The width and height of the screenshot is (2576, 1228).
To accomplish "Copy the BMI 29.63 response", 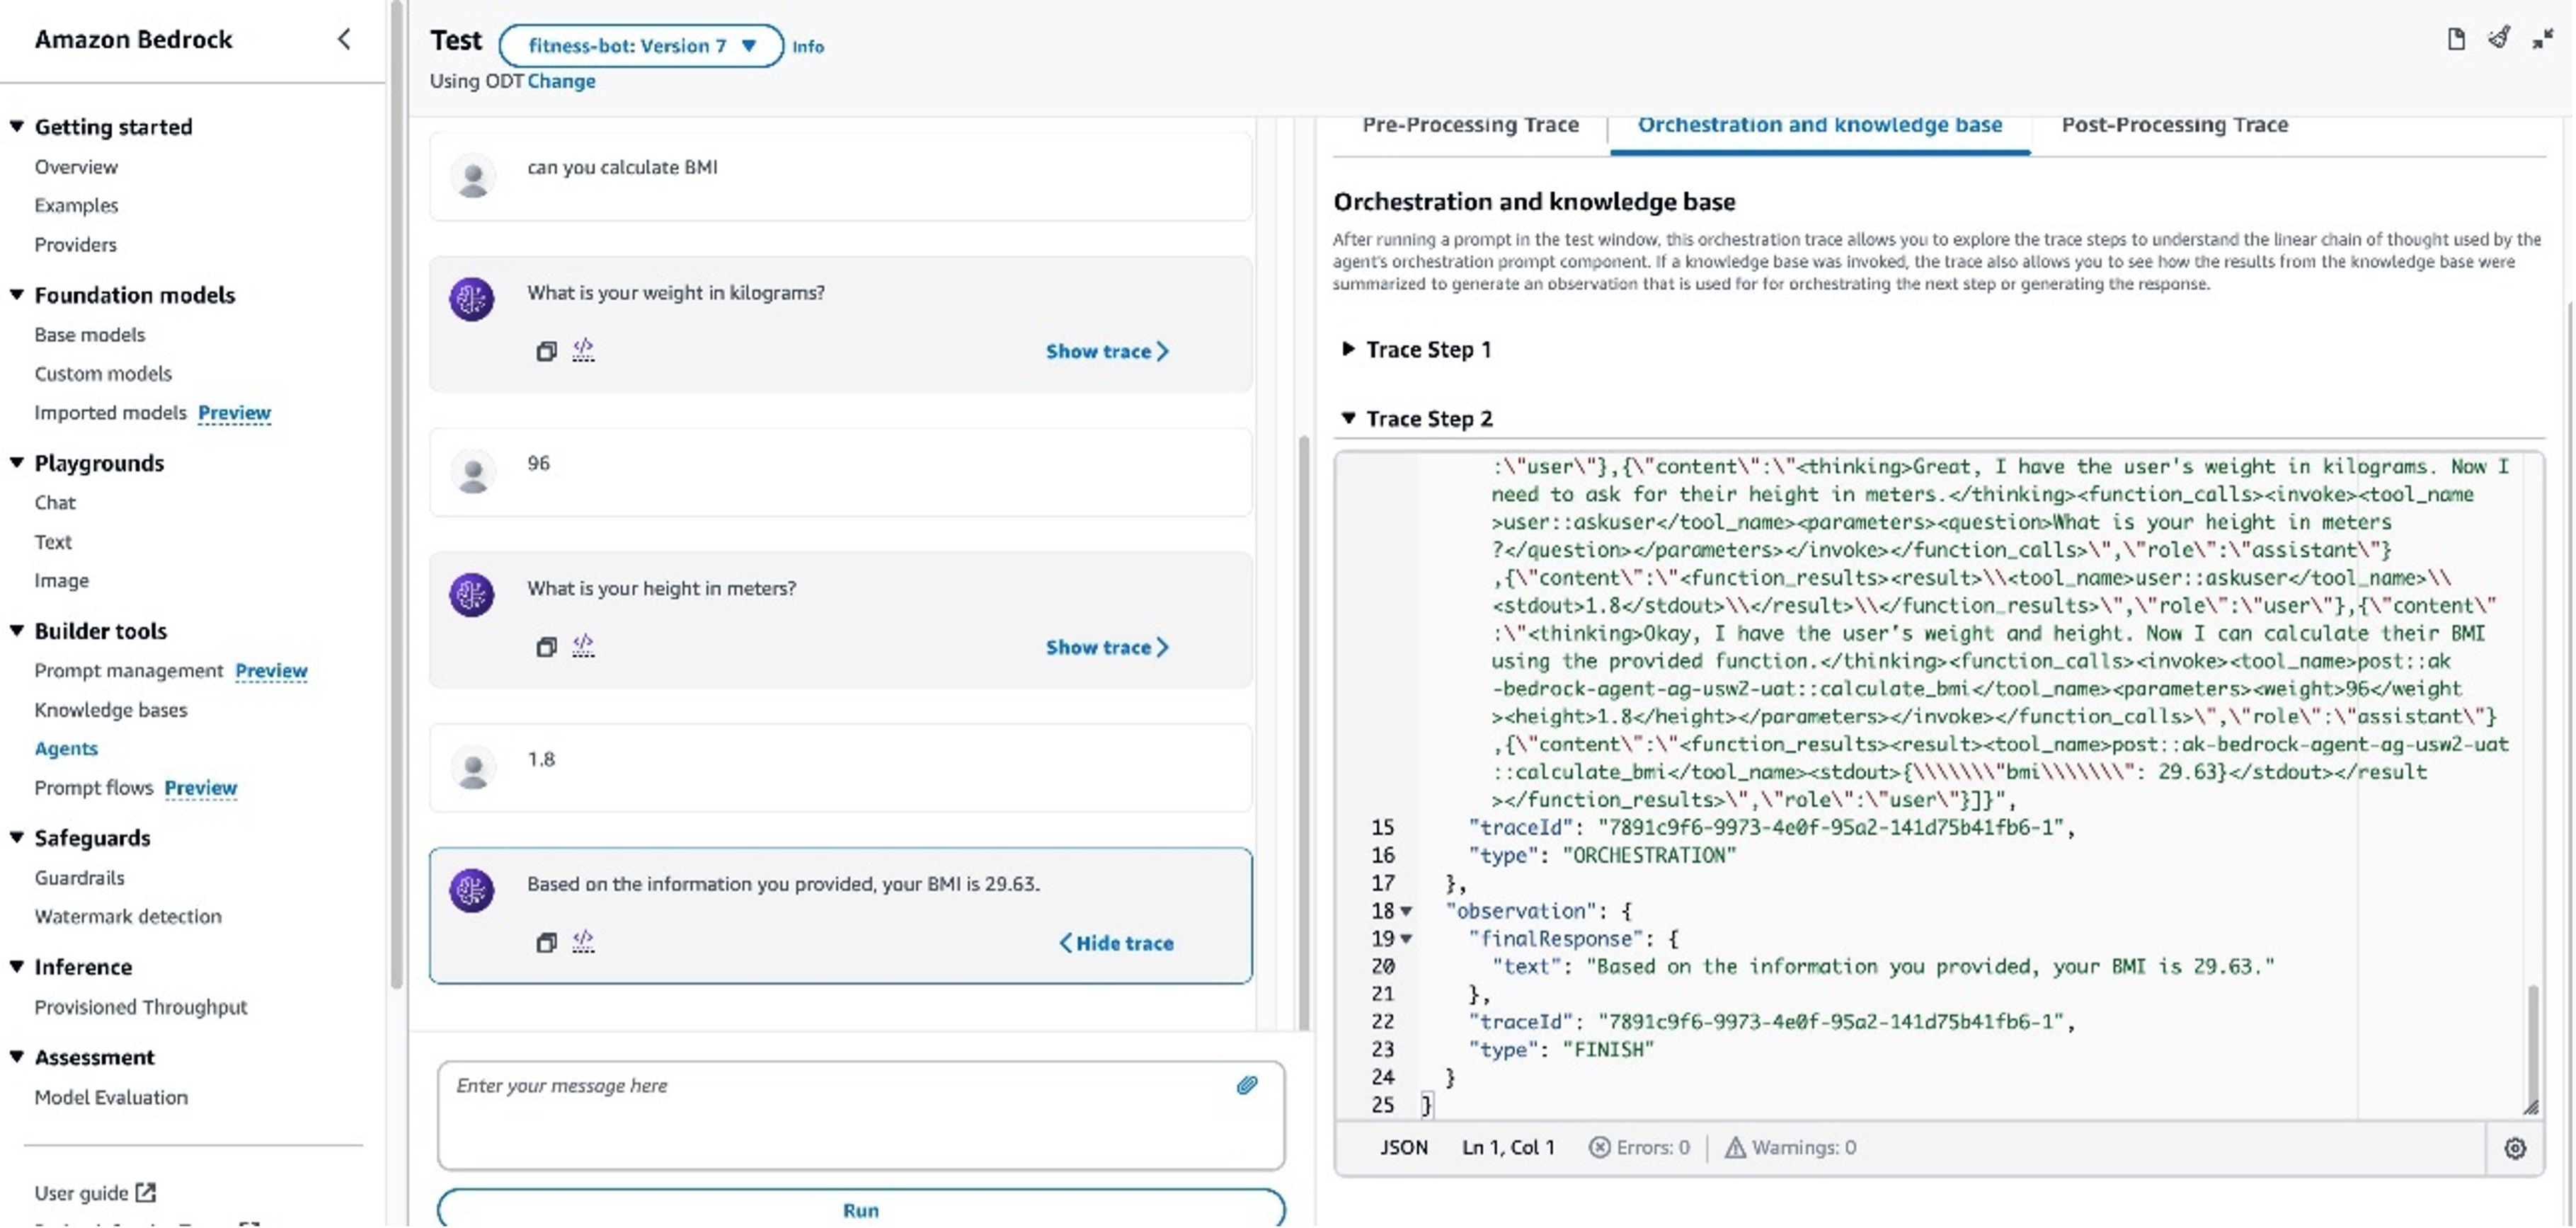I will [546, 942].
